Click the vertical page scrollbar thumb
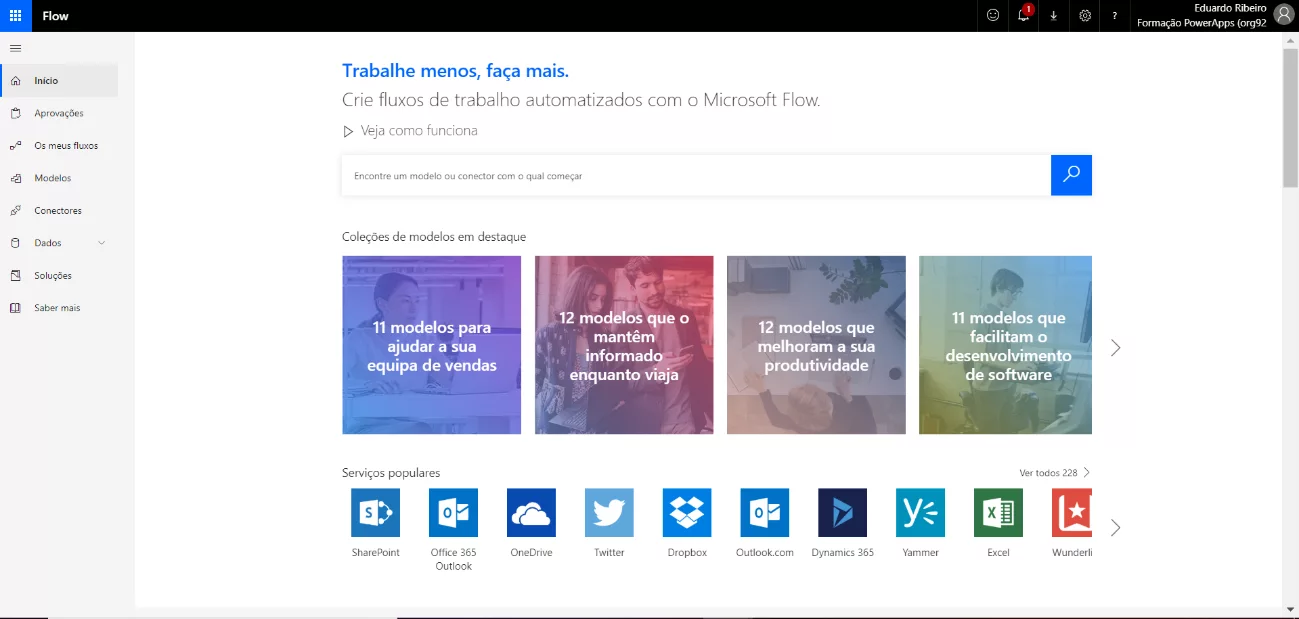Viewport: 1299px width, 619px height. 1291,117
